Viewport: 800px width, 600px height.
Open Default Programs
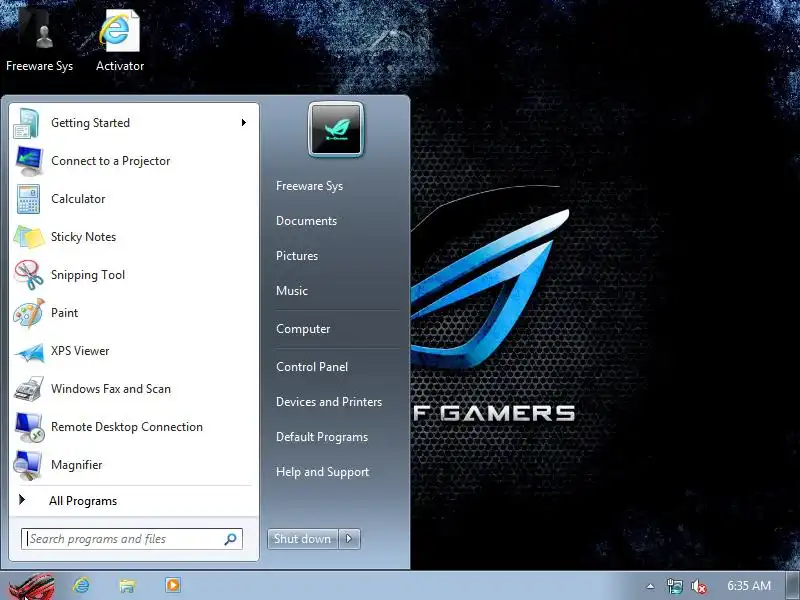point(322,437)
